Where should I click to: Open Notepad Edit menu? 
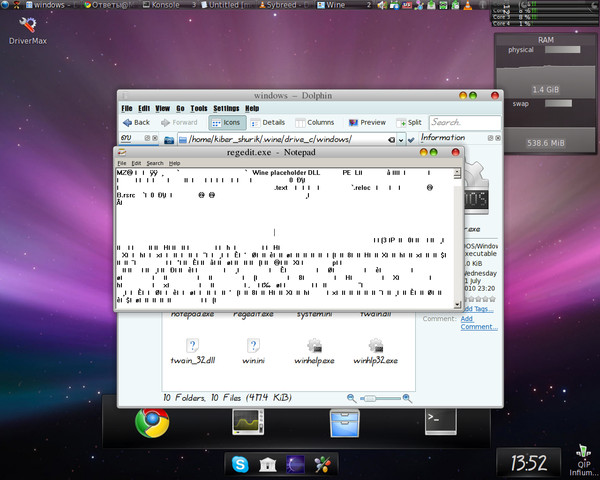(x=136, y=163)
